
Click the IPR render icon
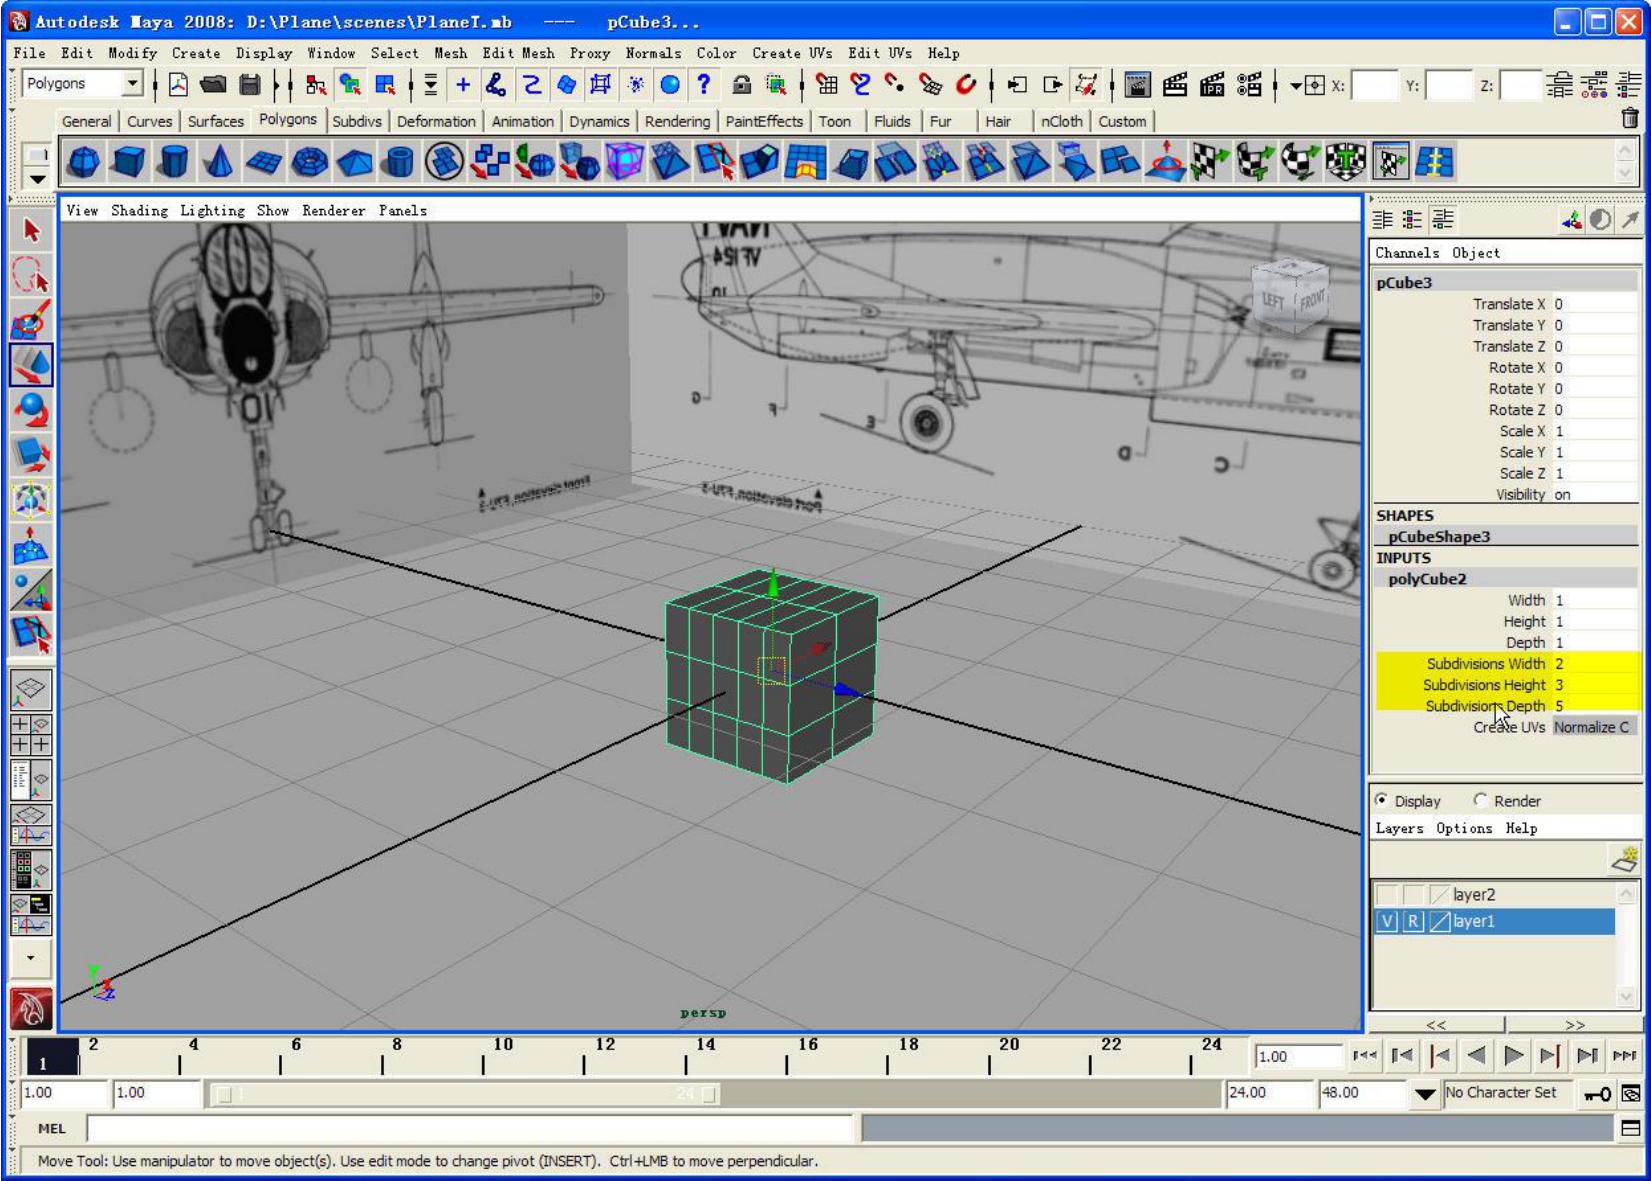point(1212,85)
